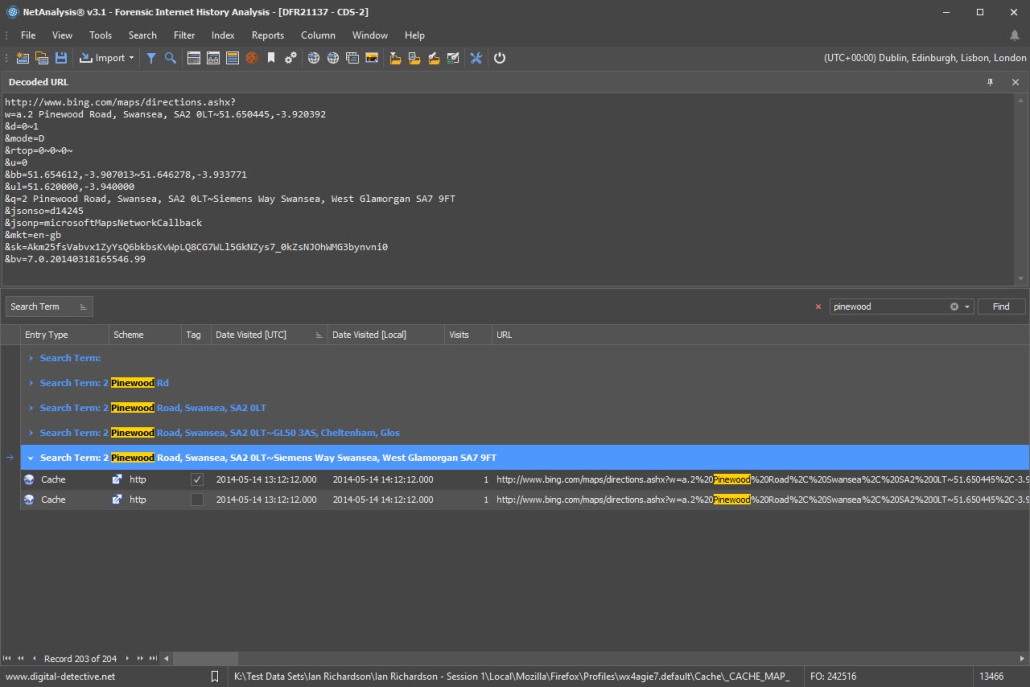Open the find box history dropdown arrow
Screen dimensions: 1030x687
pos(967,307)
